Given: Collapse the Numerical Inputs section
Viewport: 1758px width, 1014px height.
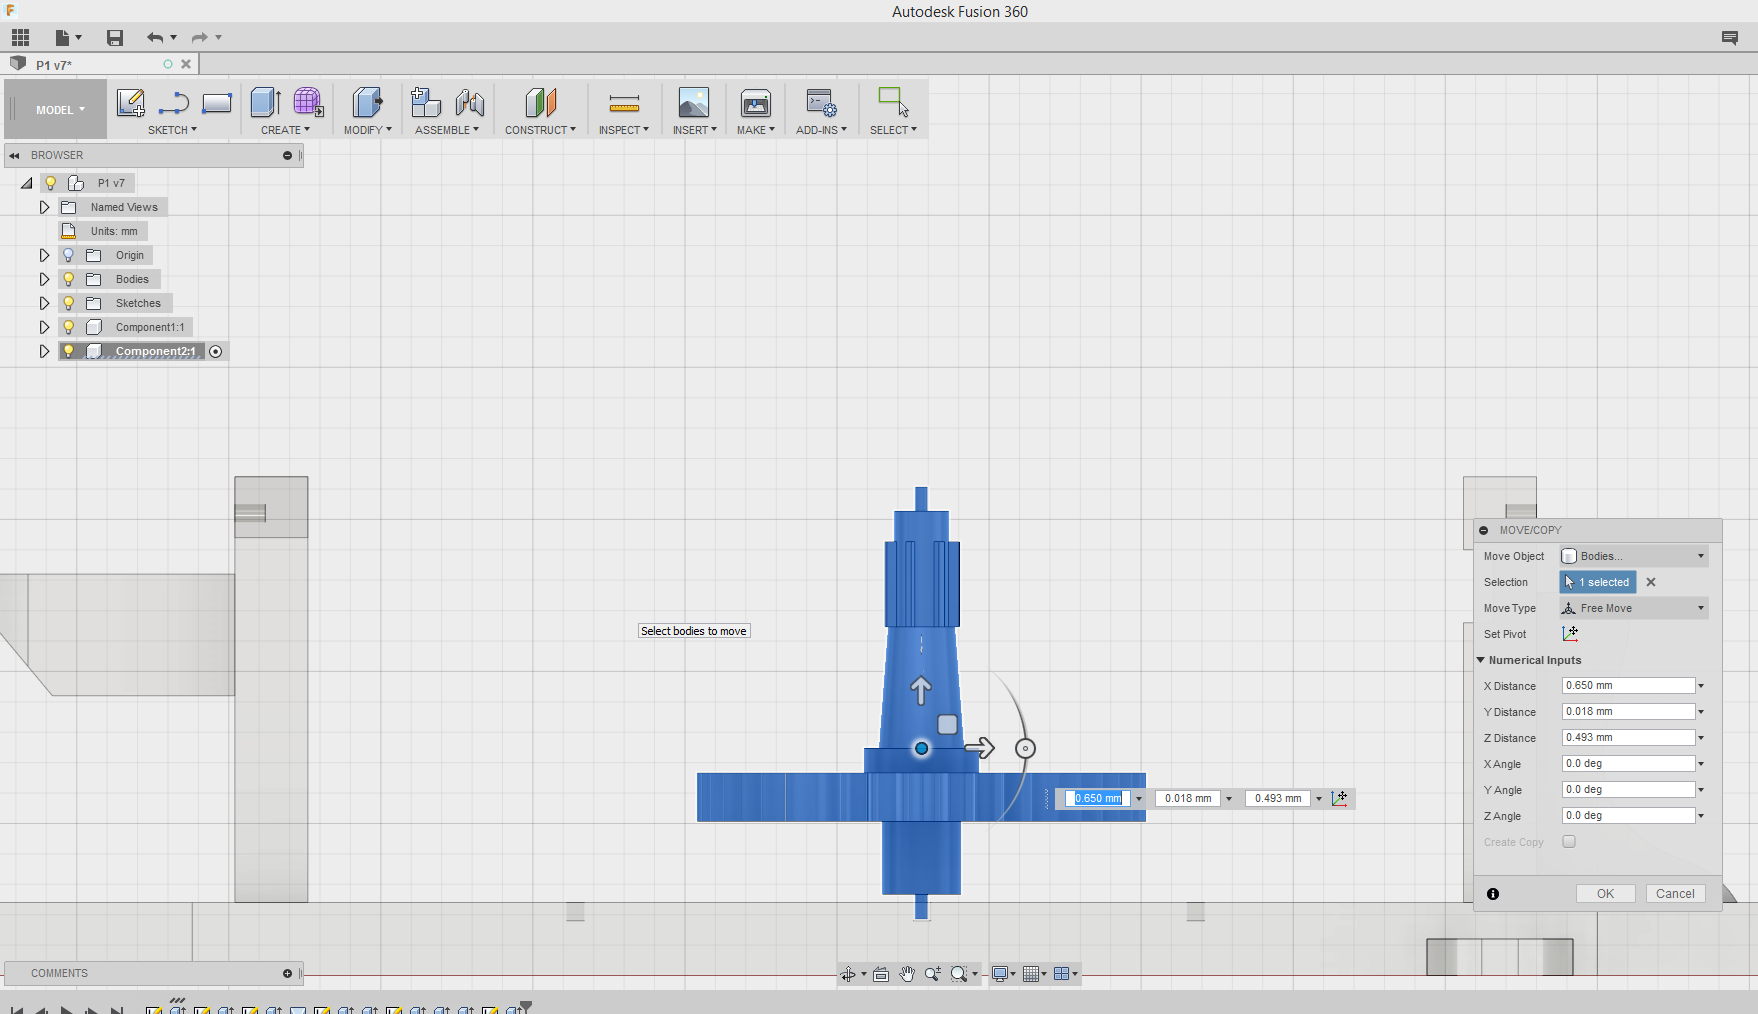Looking at the screenshot, I should [x=1481, y=660].
